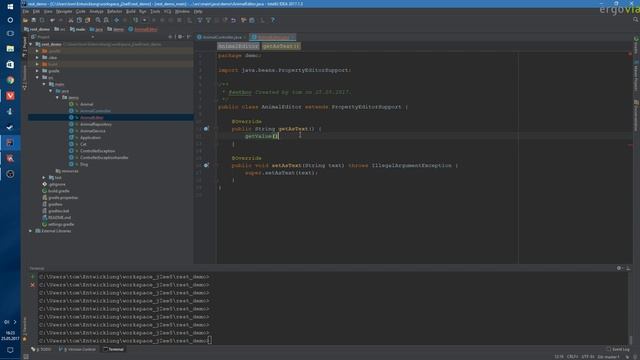The height and width of the screenshot is (360, 640).
Task: Collapse the rest_demo root node
Action: coord(31,44)
